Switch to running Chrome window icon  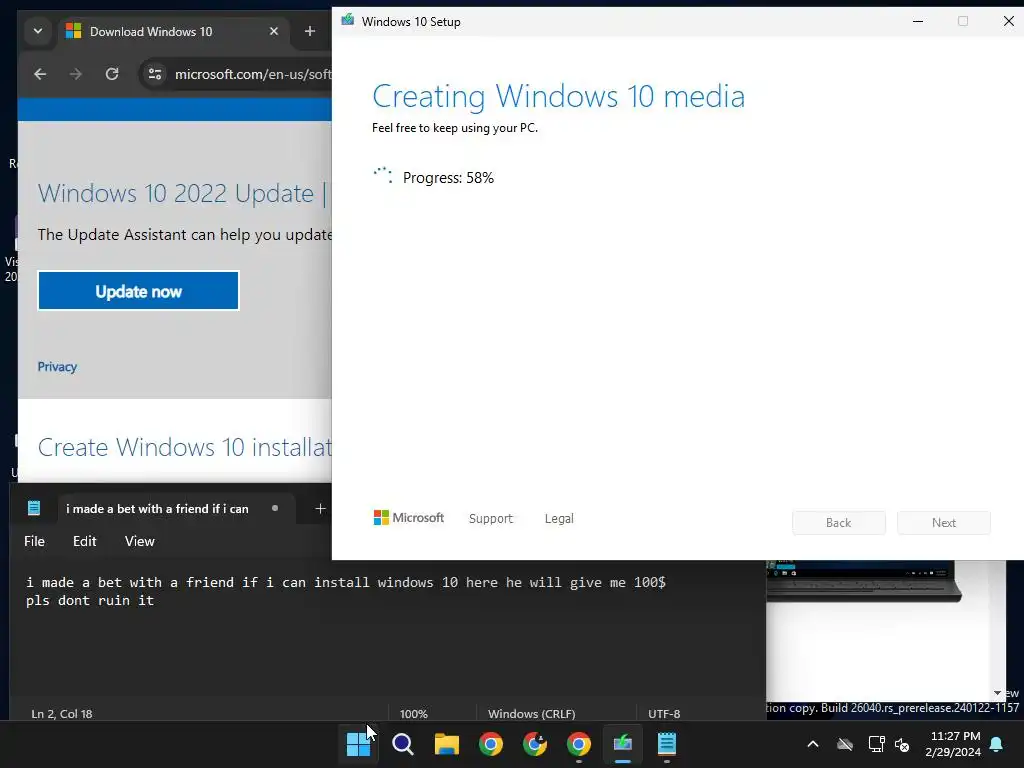point(579,744)
